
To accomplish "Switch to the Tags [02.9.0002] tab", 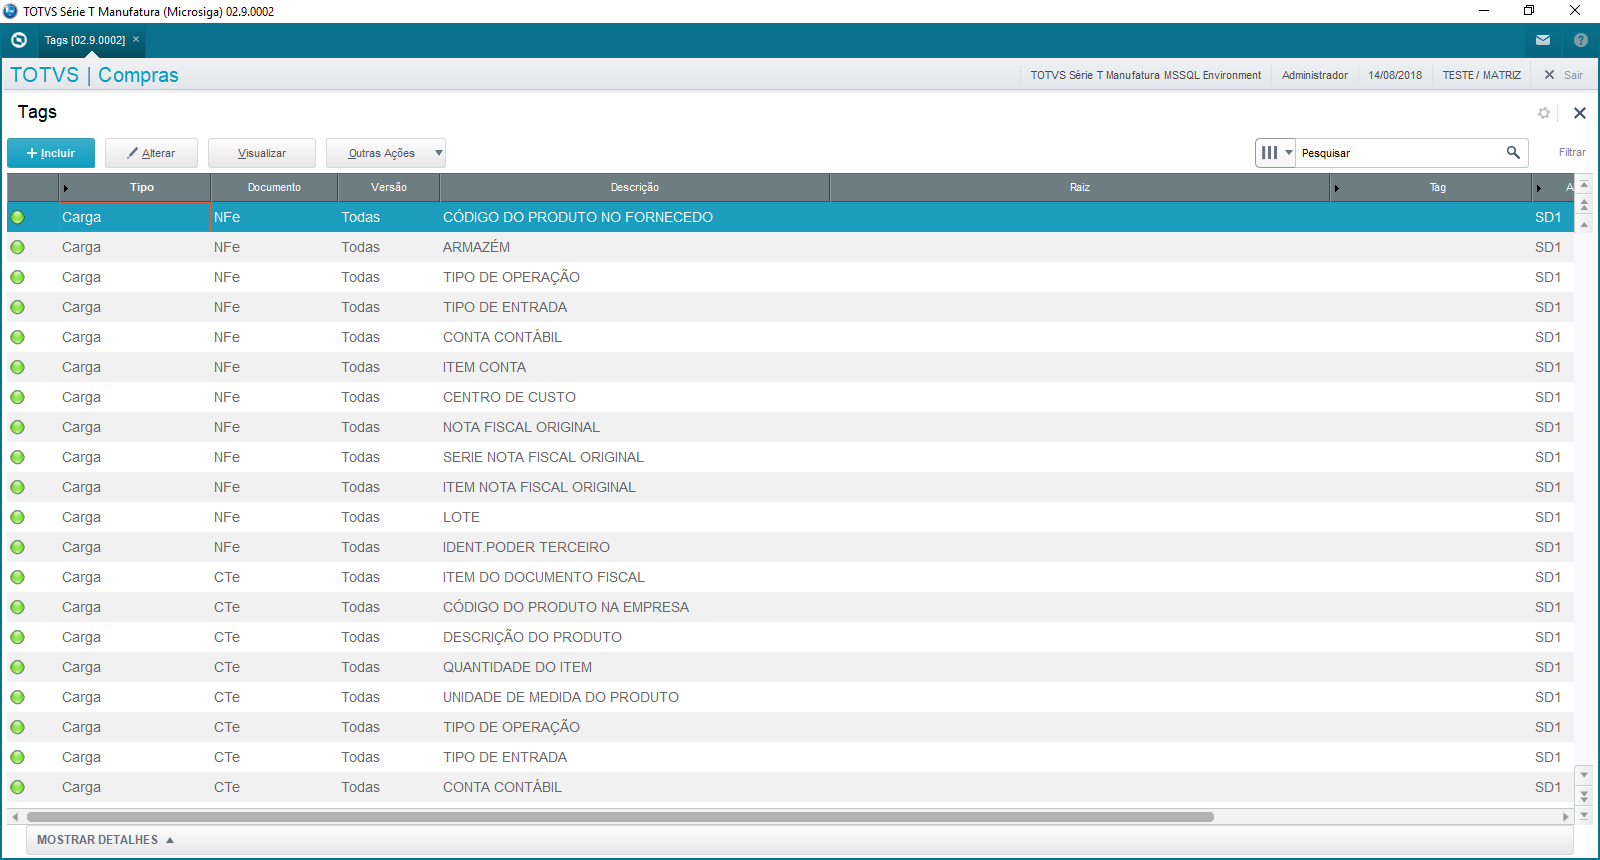I will pos(85,40).
